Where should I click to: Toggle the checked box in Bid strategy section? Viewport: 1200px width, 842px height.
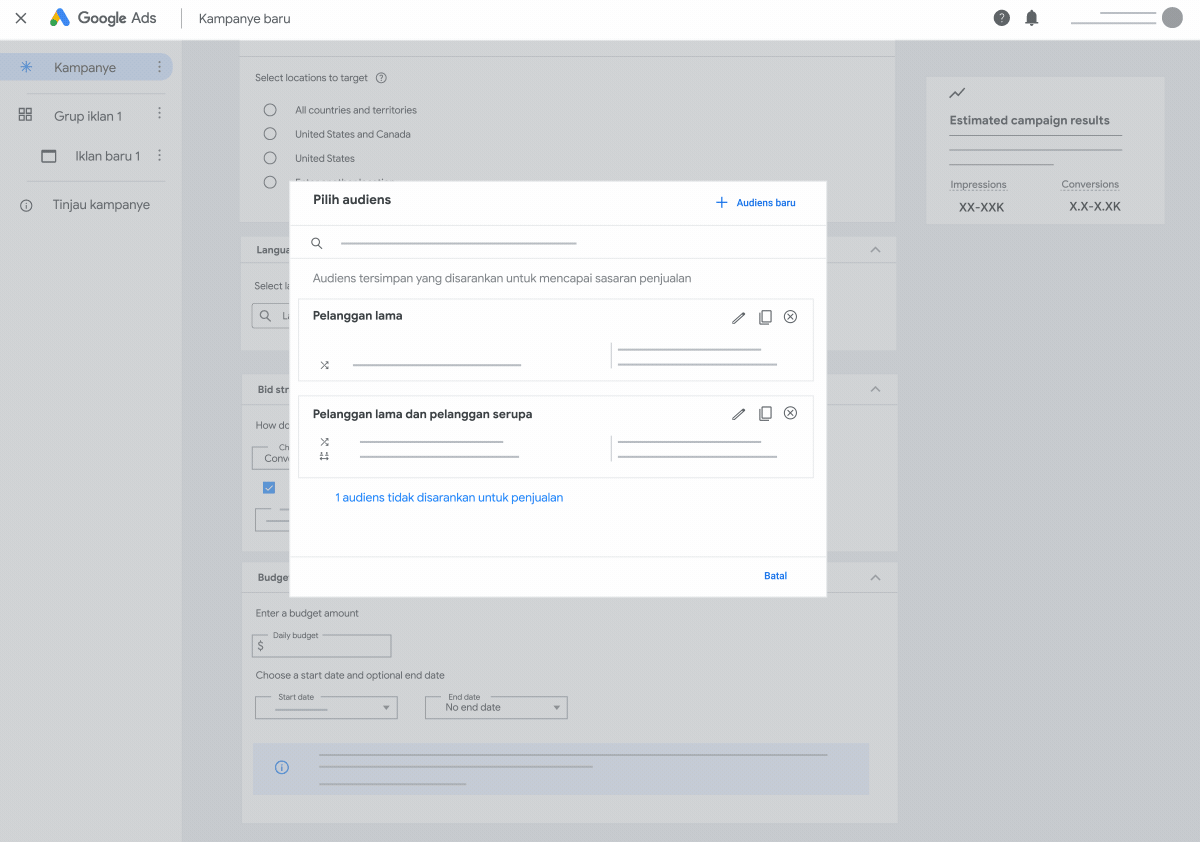269,488
